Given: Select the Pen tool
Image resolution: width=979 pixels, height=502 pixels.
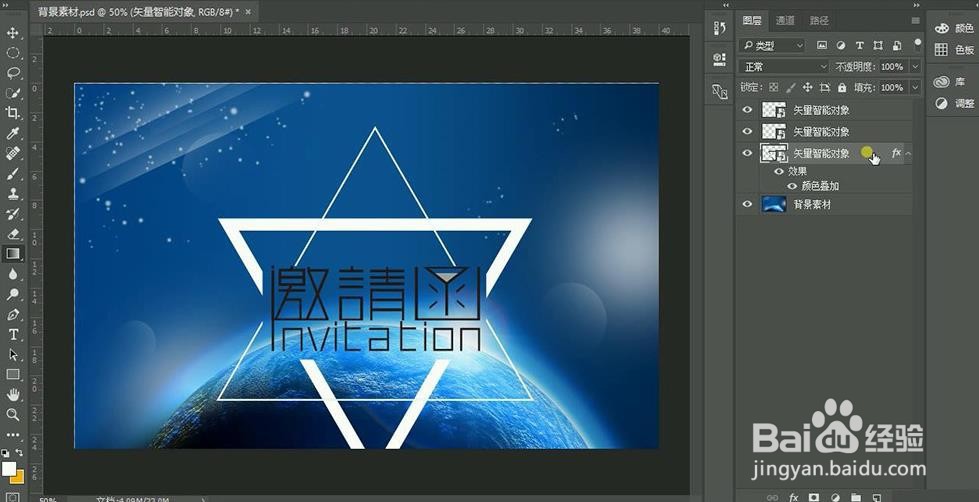Looking at the screenshot, I should point(12,314).
